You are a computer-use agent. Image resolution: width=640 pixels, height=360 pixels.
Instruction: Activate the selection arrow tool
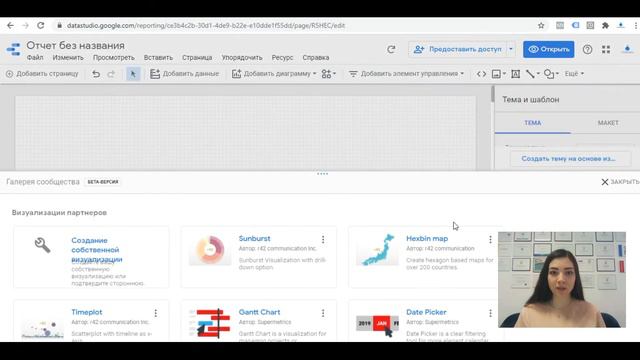[133, 74]
